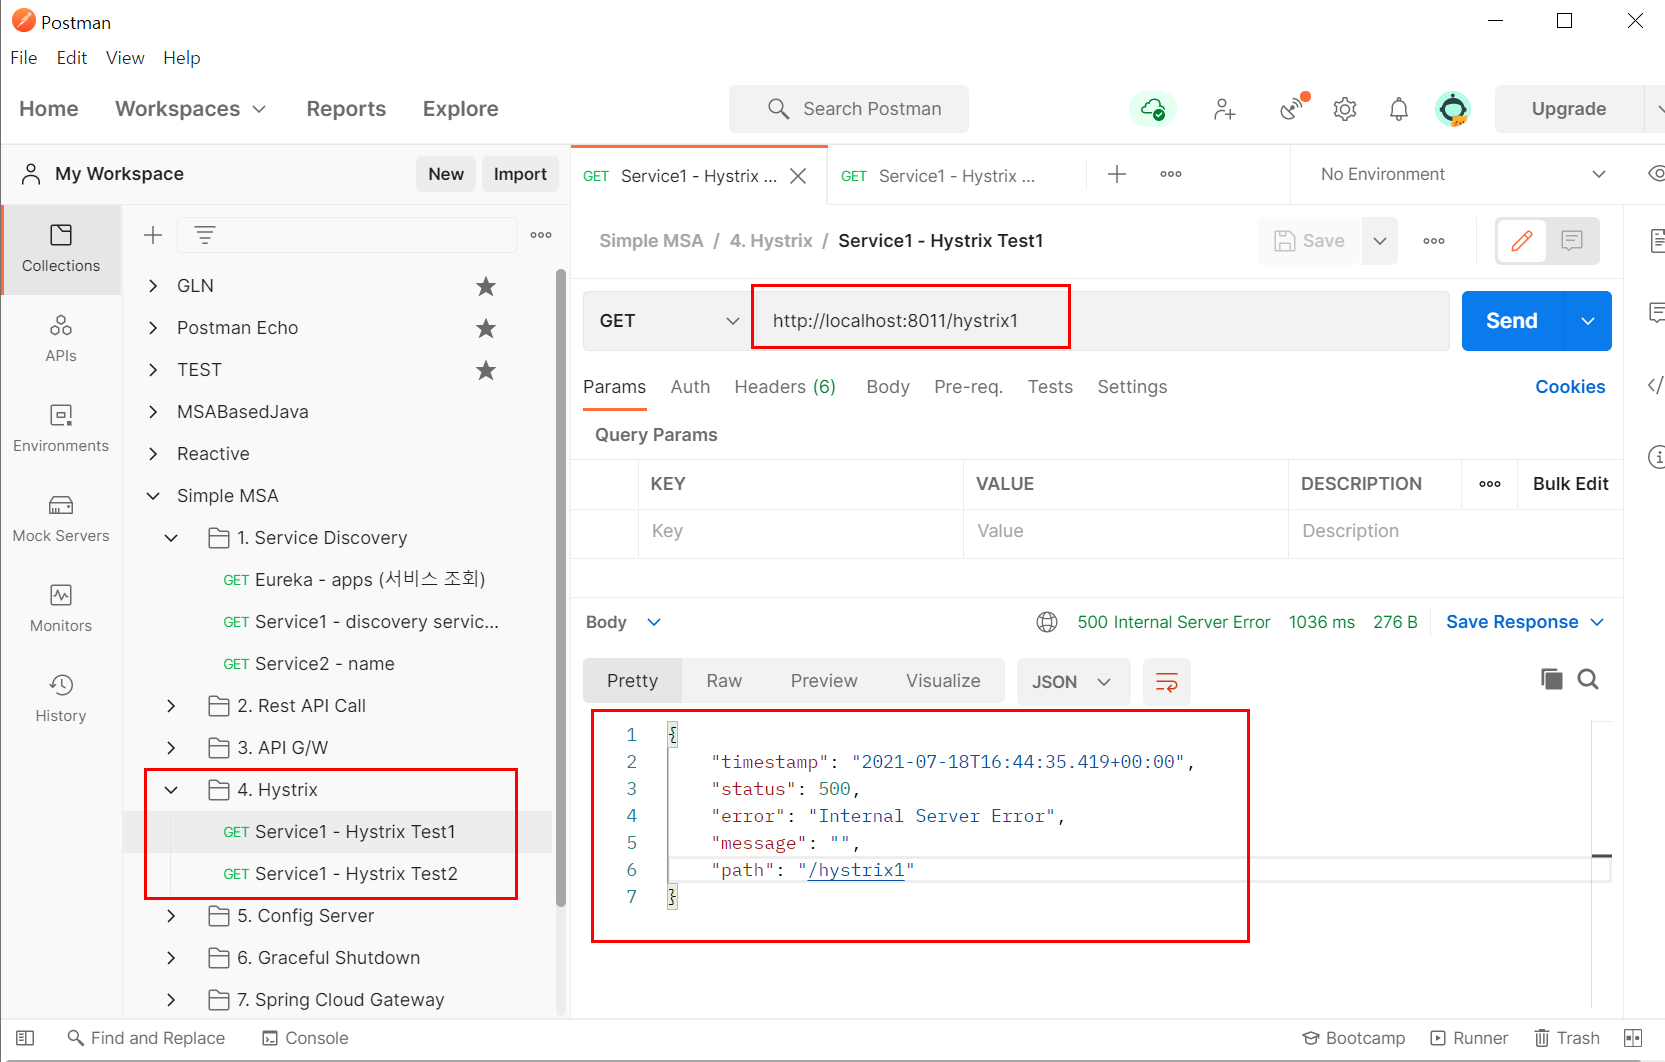Open the Edit menu
Image resolution: width=1665 pixels, height=1062 pixels.
coord(72,58)
